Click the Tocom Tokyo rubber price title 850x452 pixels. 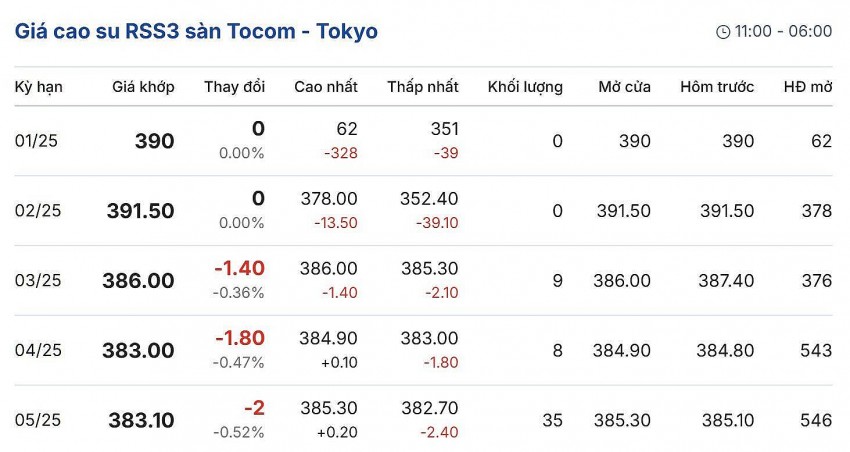tap(196, 31)
